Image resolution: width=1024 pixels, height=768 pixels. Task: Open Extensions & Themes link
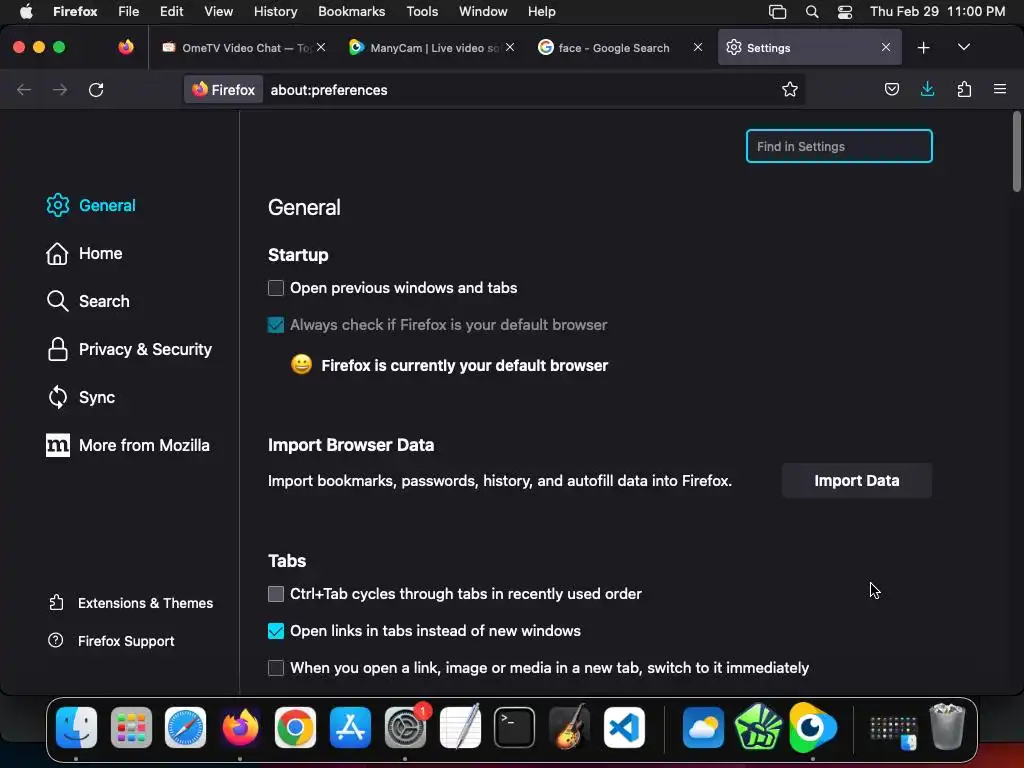point(131,603)
